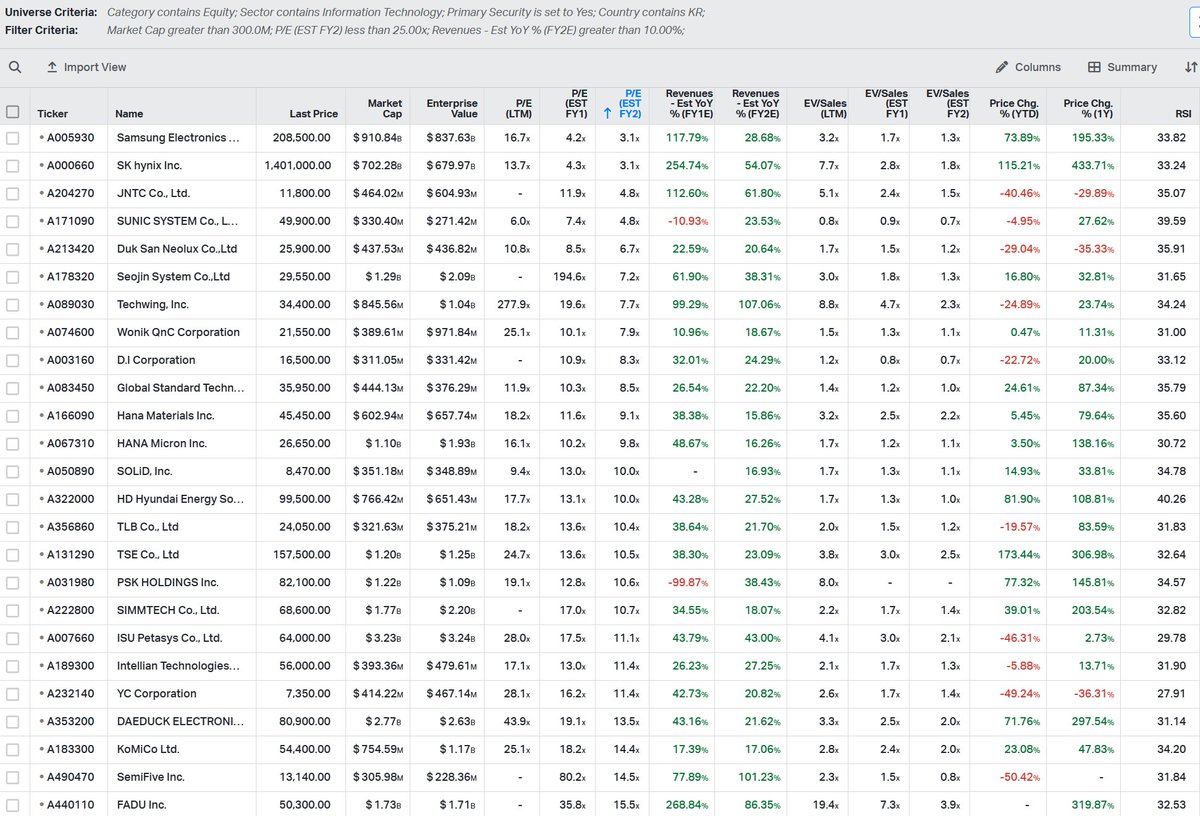This screenshot has height=816, width=1200.
Task: Sort by EV/Sales (EST FY2) column header
Action: pyautogui.click(x=947, y=103)
